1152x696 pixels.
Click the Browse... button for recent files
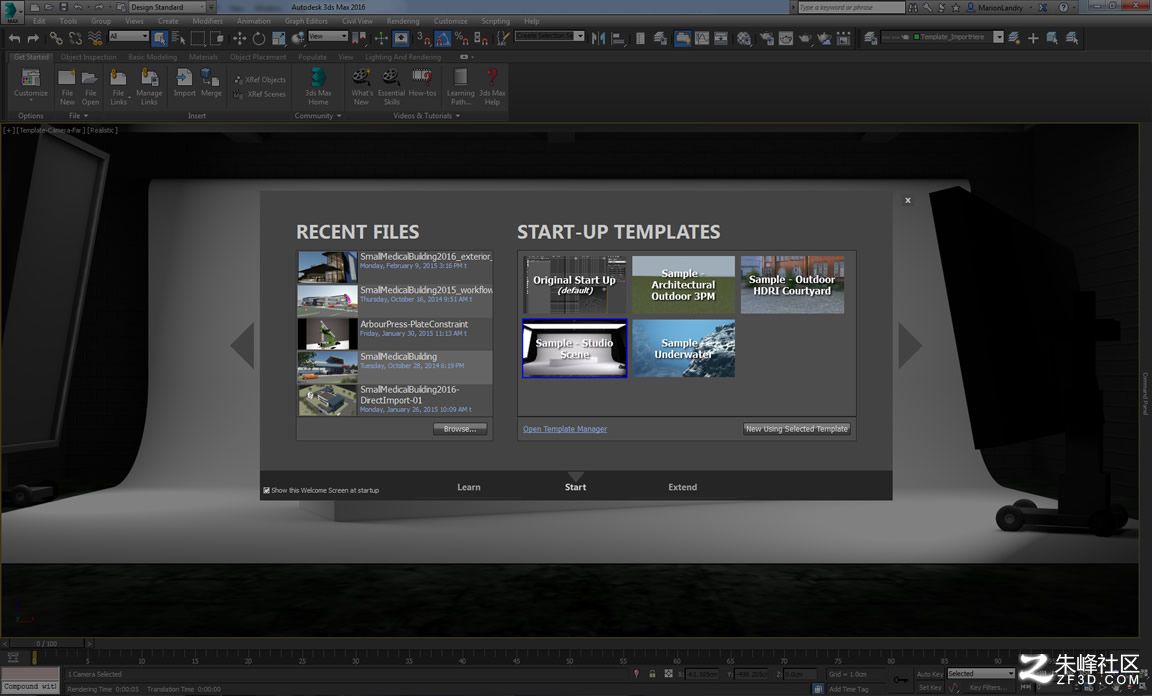pyautogui.click(x=460, y=429)
